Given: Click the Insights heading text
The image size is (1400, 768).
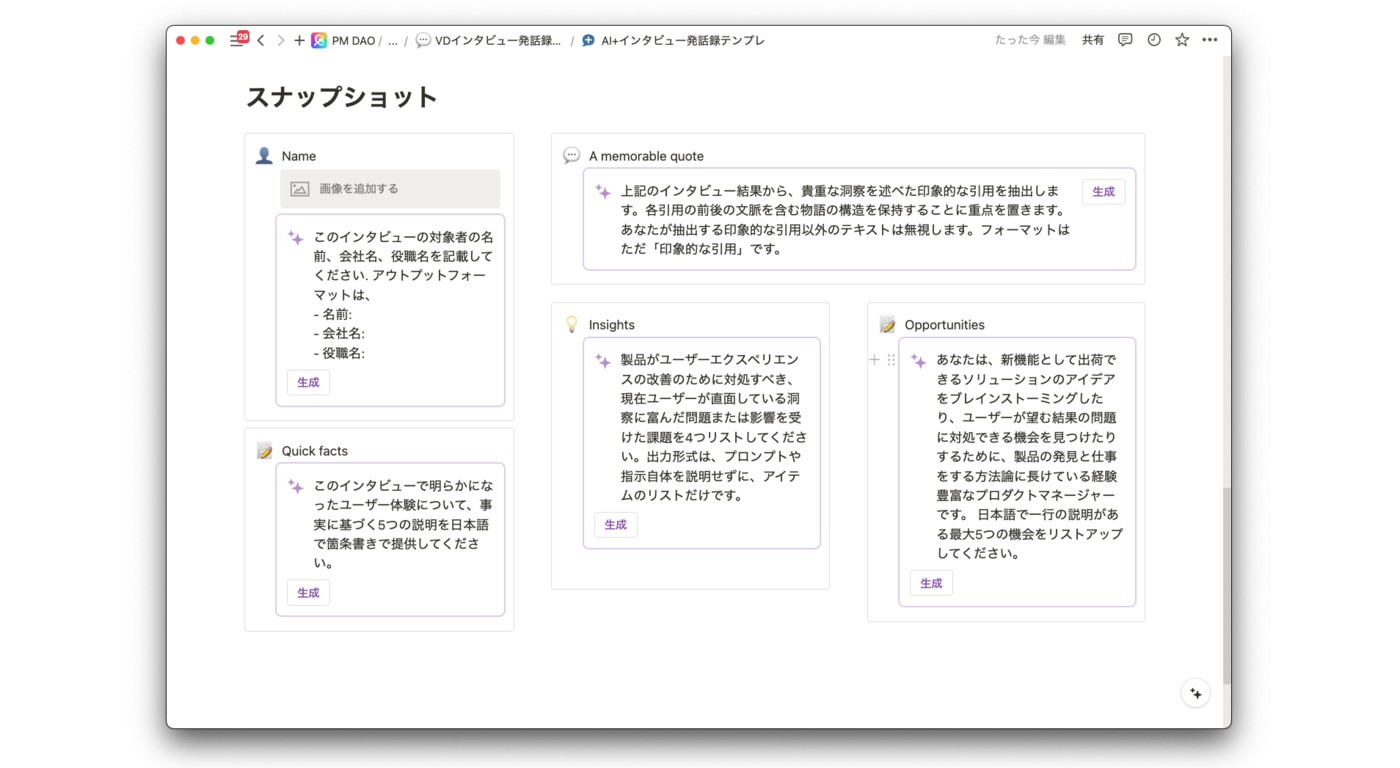Looking at the screenshot, I should point(612,325).
